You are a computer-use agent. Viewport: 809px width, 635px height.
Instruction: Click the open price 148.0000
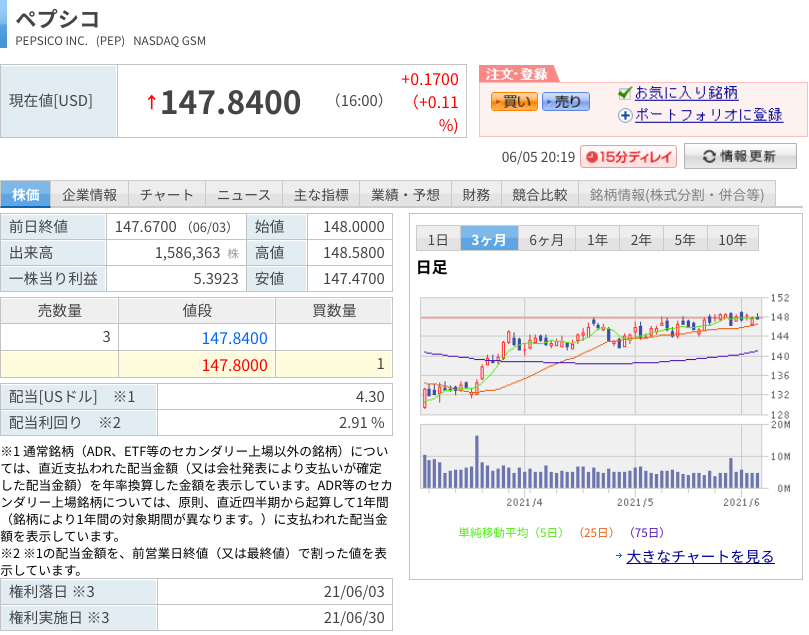[354, 226]
